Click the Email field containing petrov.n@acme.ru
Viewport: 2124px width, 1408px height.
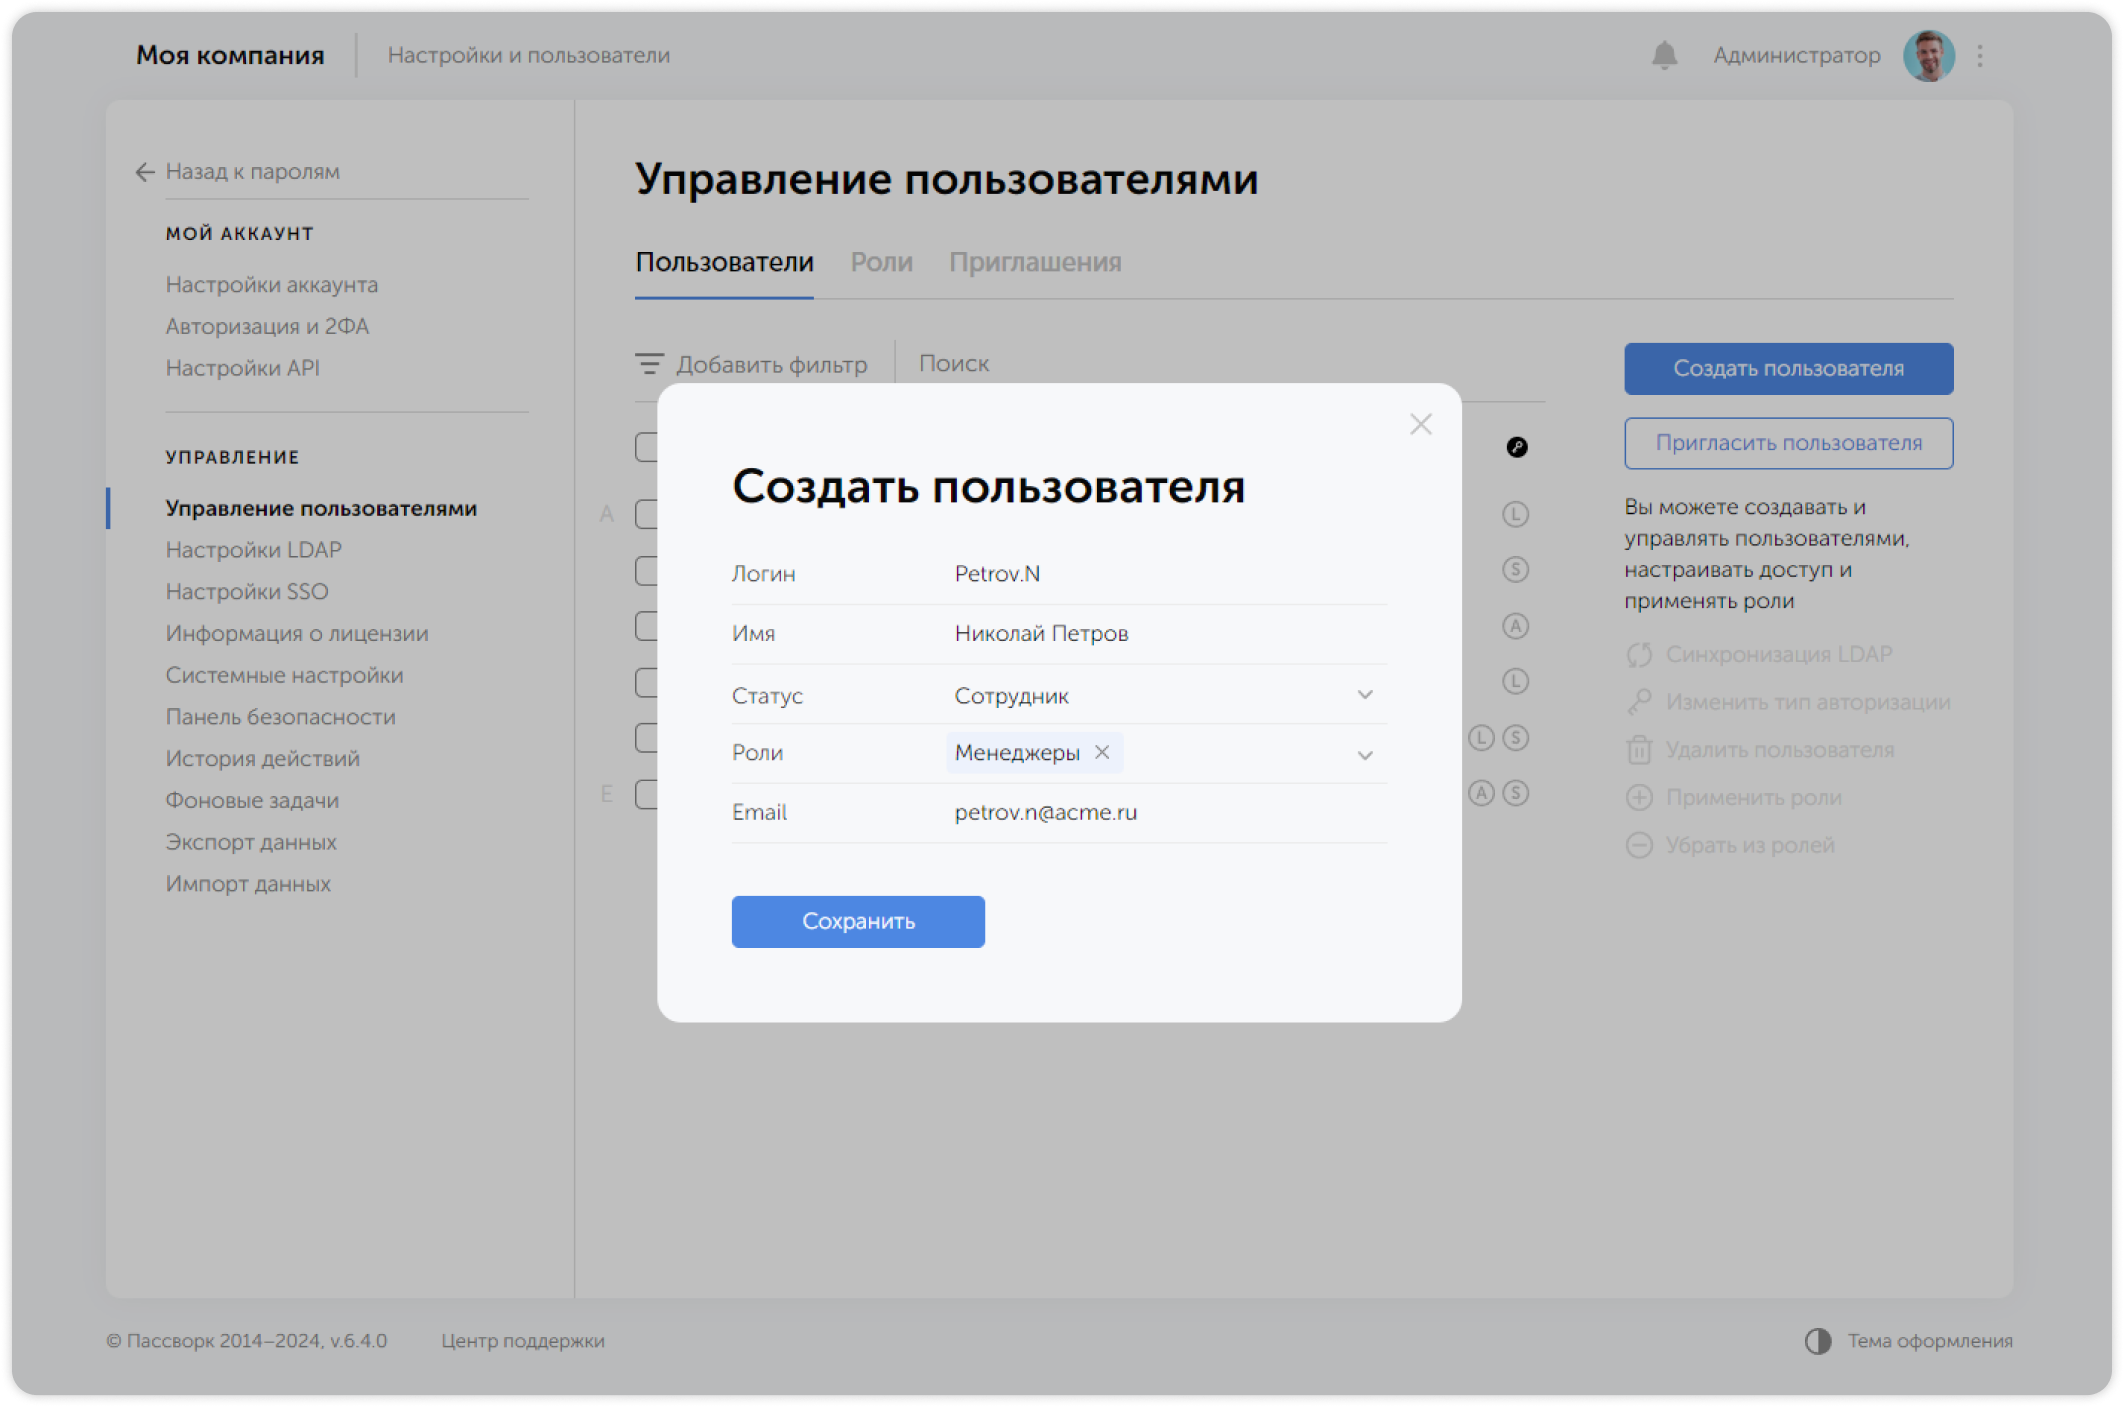pyautogui.click(x=1045, y=812)
